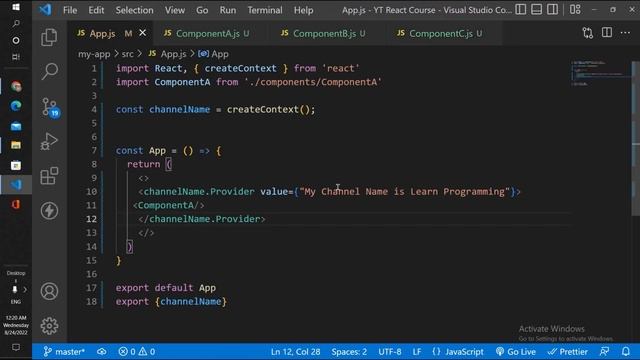Open the Thunder Client lightning icon view
Screen dimensions: 640x360
[49, 211]
